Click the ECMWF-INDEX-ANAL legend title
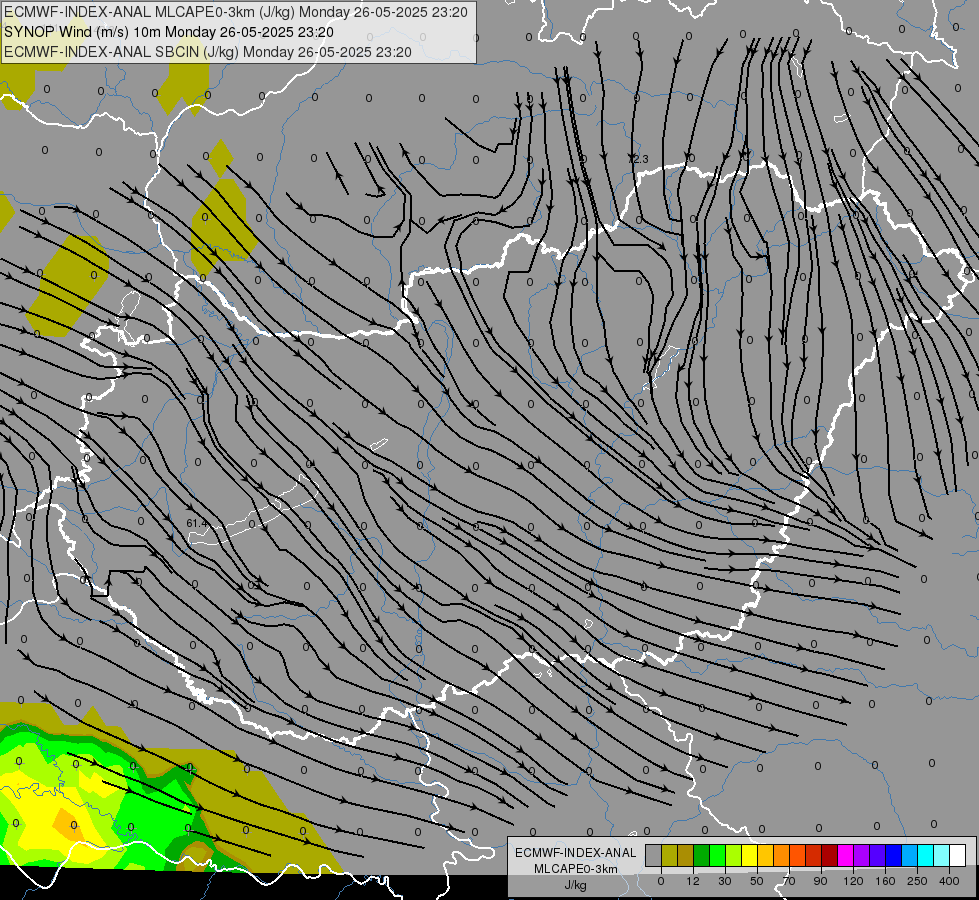The height and width of the screenshot is (900, 979). (x=575, y=853)
